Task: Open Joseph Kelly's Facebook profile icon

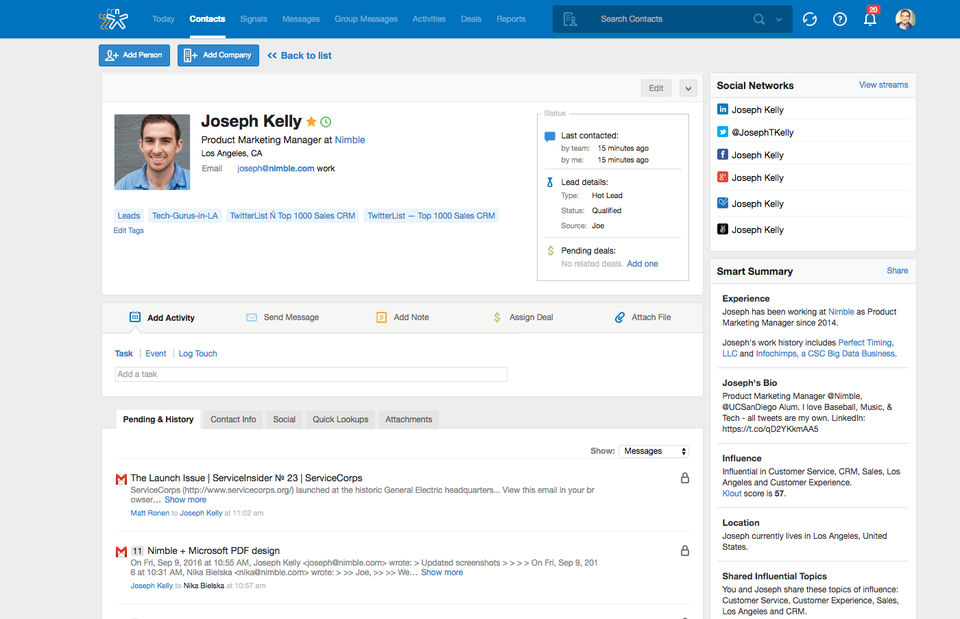Action: 722,154
